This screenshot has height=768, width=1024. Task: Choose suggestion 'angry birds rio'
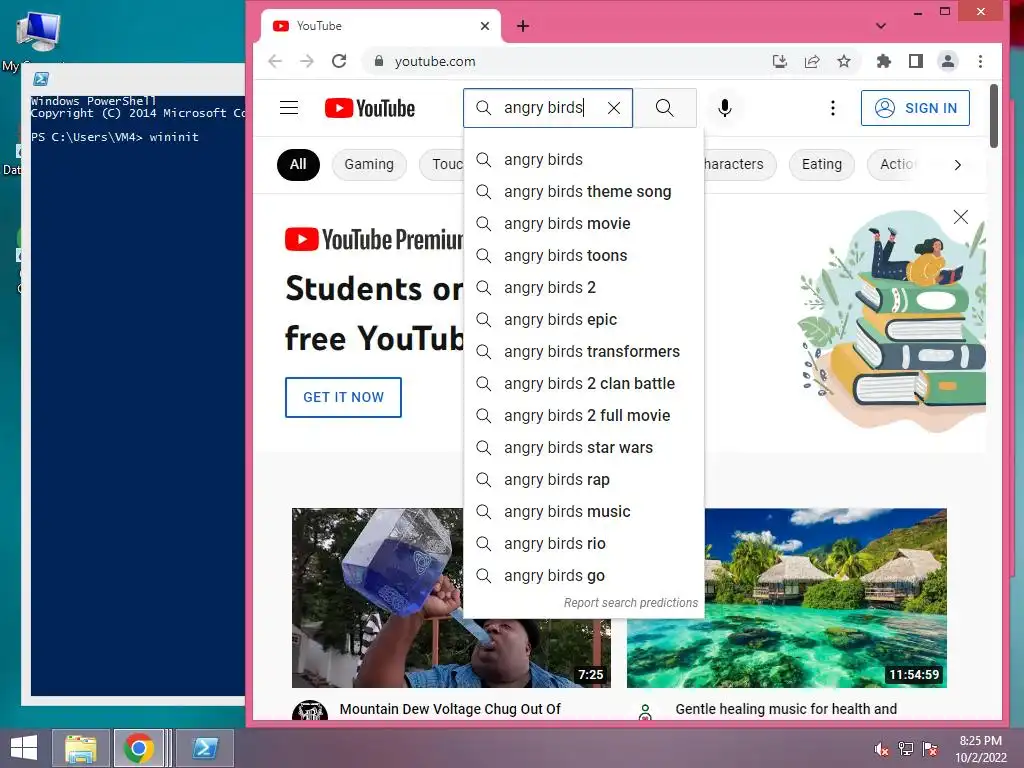584,543
